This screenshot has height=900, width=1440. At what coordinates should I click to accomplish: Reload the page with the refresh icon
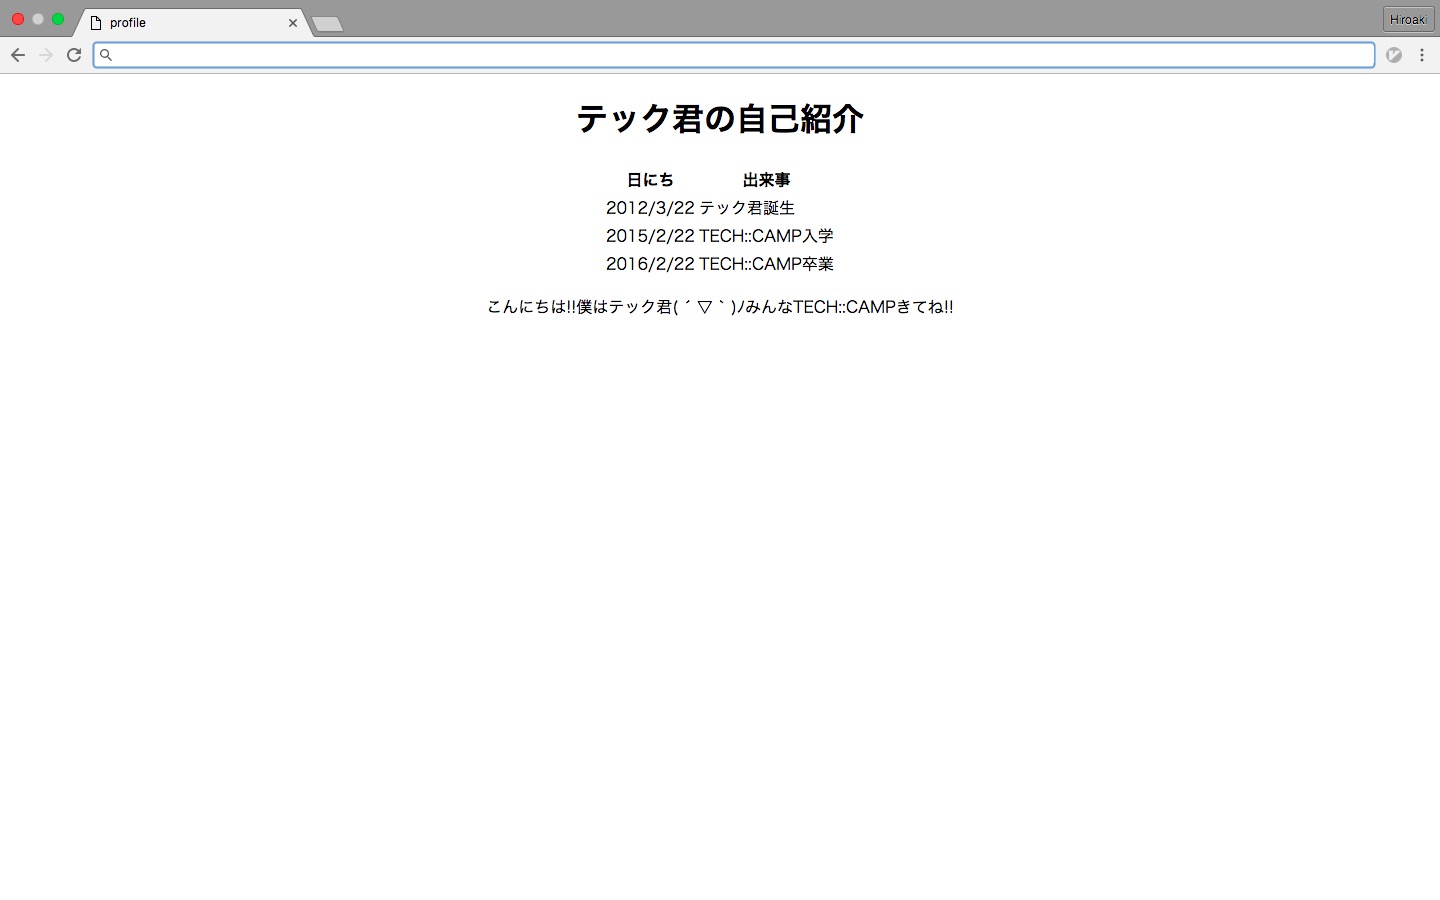74,55
